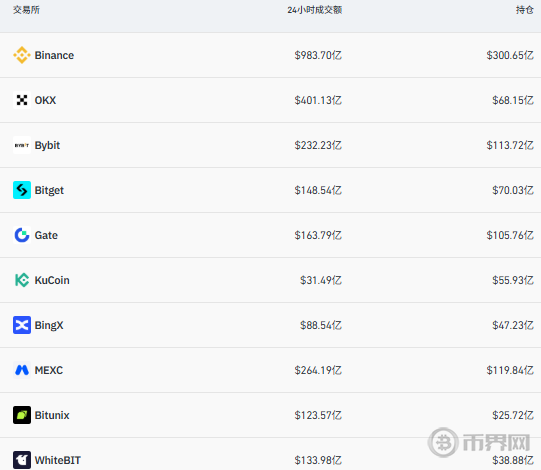Open the Binance exchange name link
Screen dimensions: 541x470
pos(54,55)
